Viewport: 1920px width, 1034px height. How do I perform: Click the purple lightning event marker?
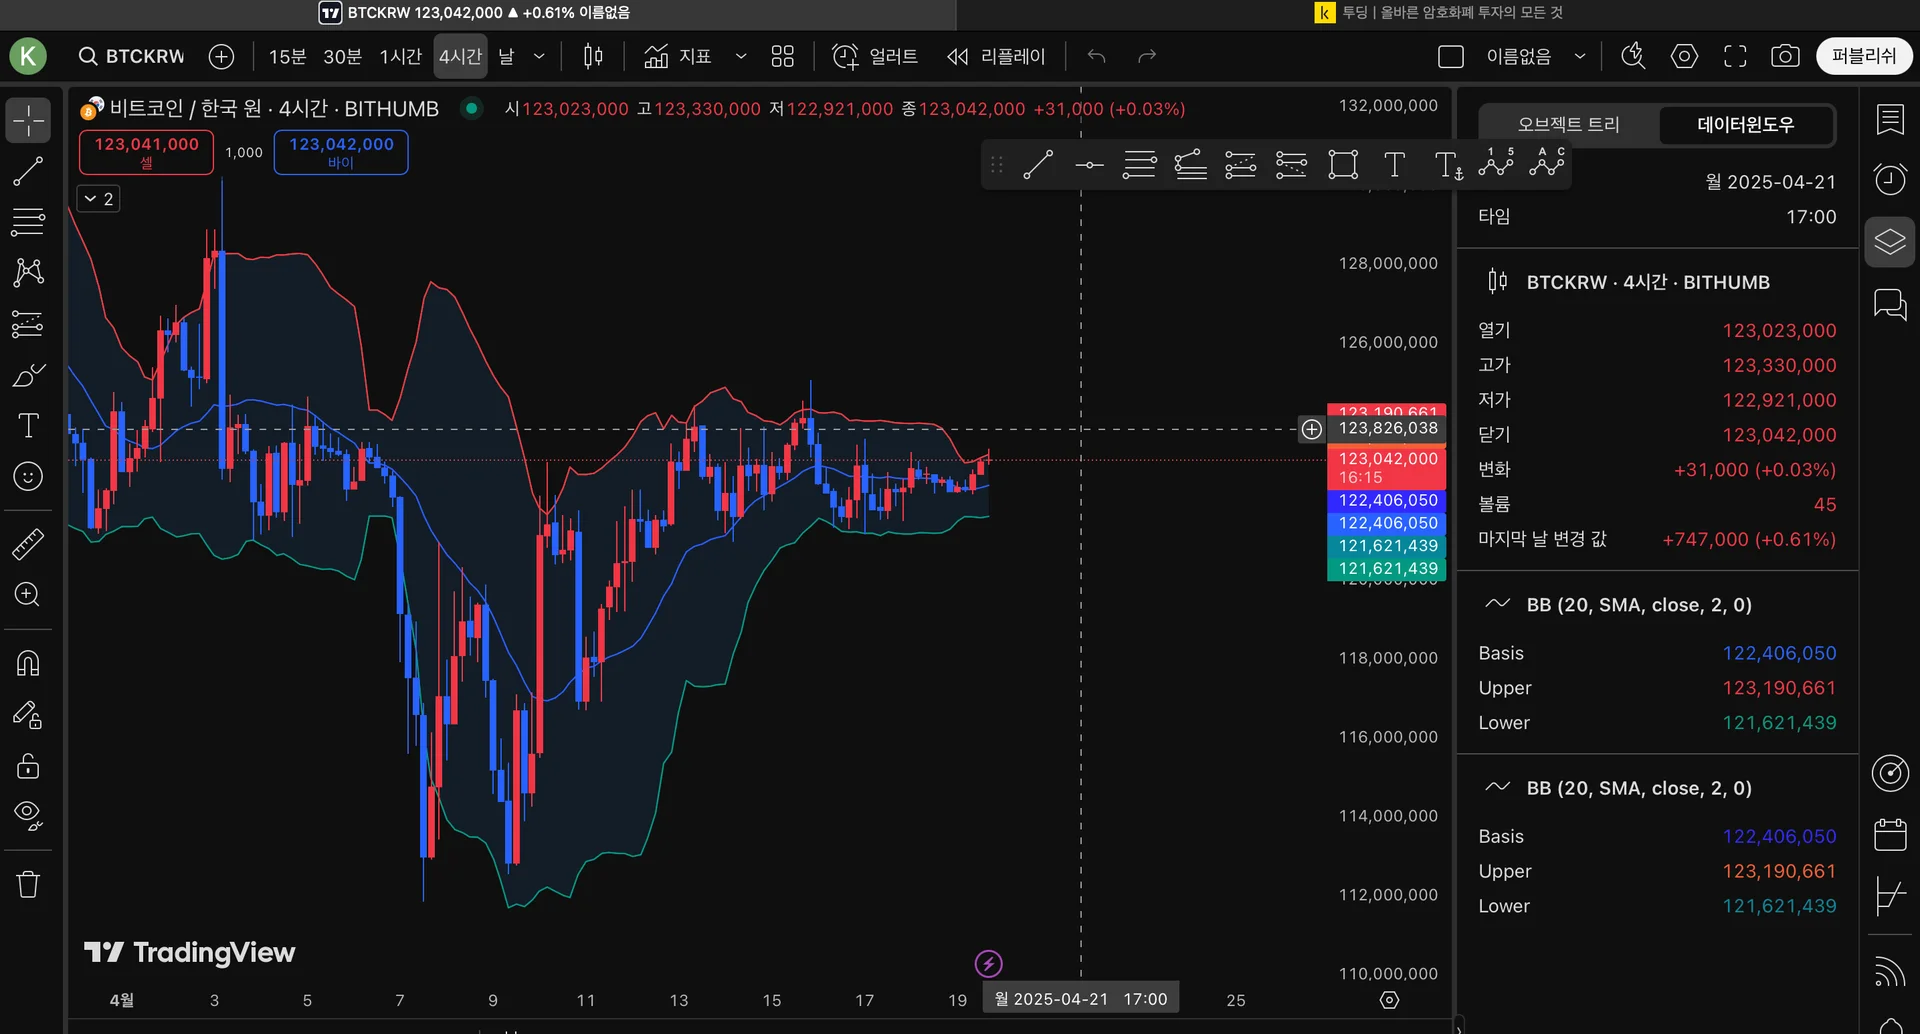coord(988,963)
